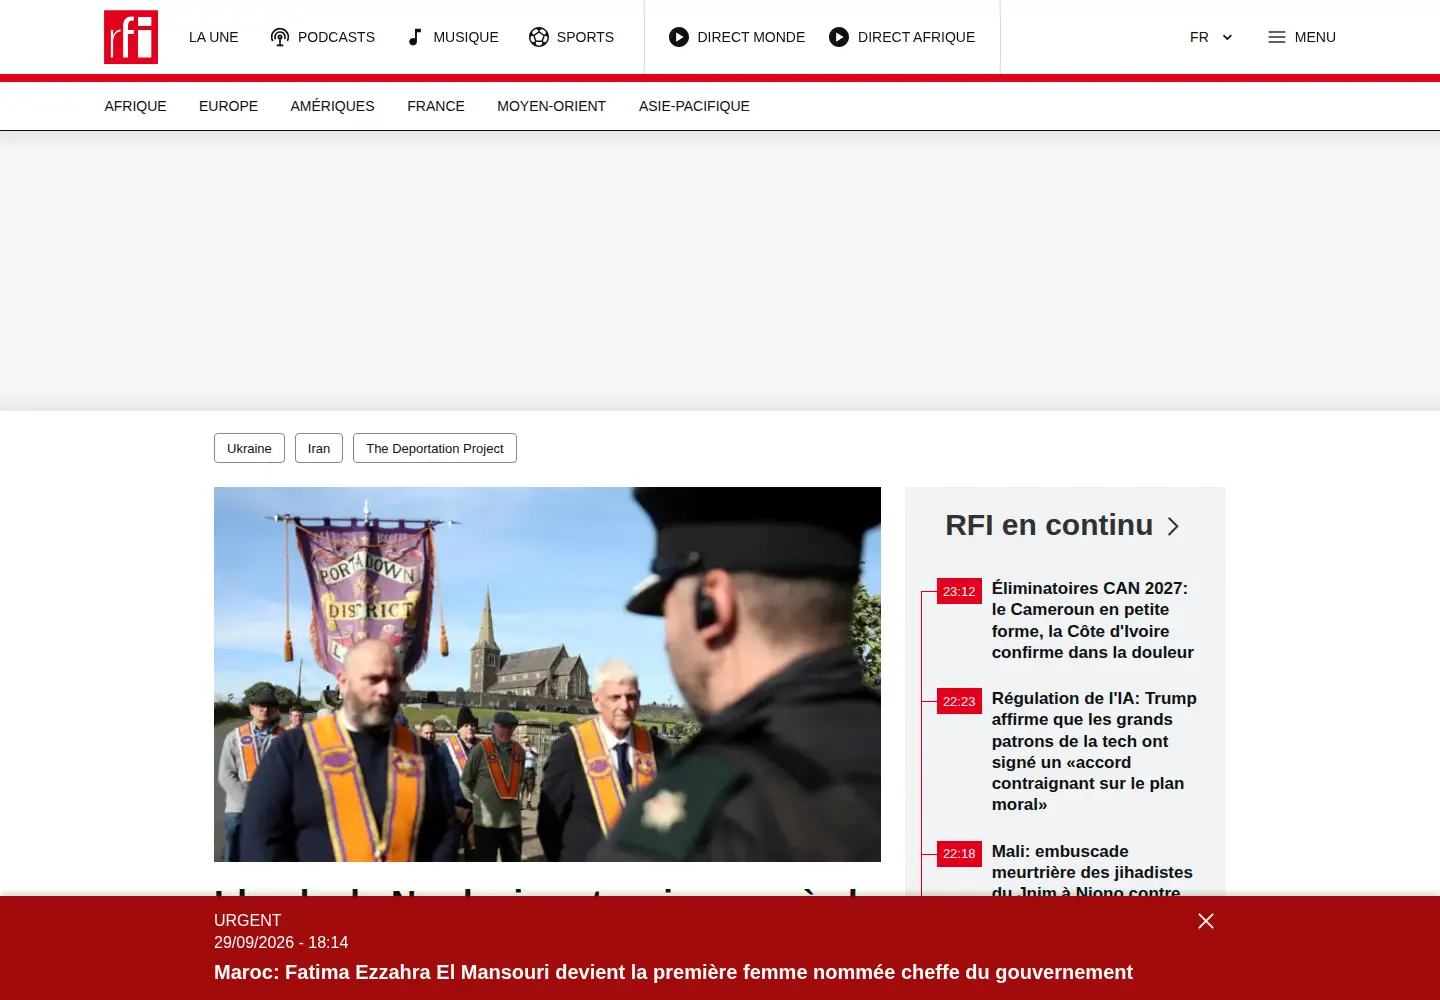This screenshot has height=1000, width=1440.
Task: Click the 23:12 timestamp marker
Action: pyautogui.click(x=959, y=591)
